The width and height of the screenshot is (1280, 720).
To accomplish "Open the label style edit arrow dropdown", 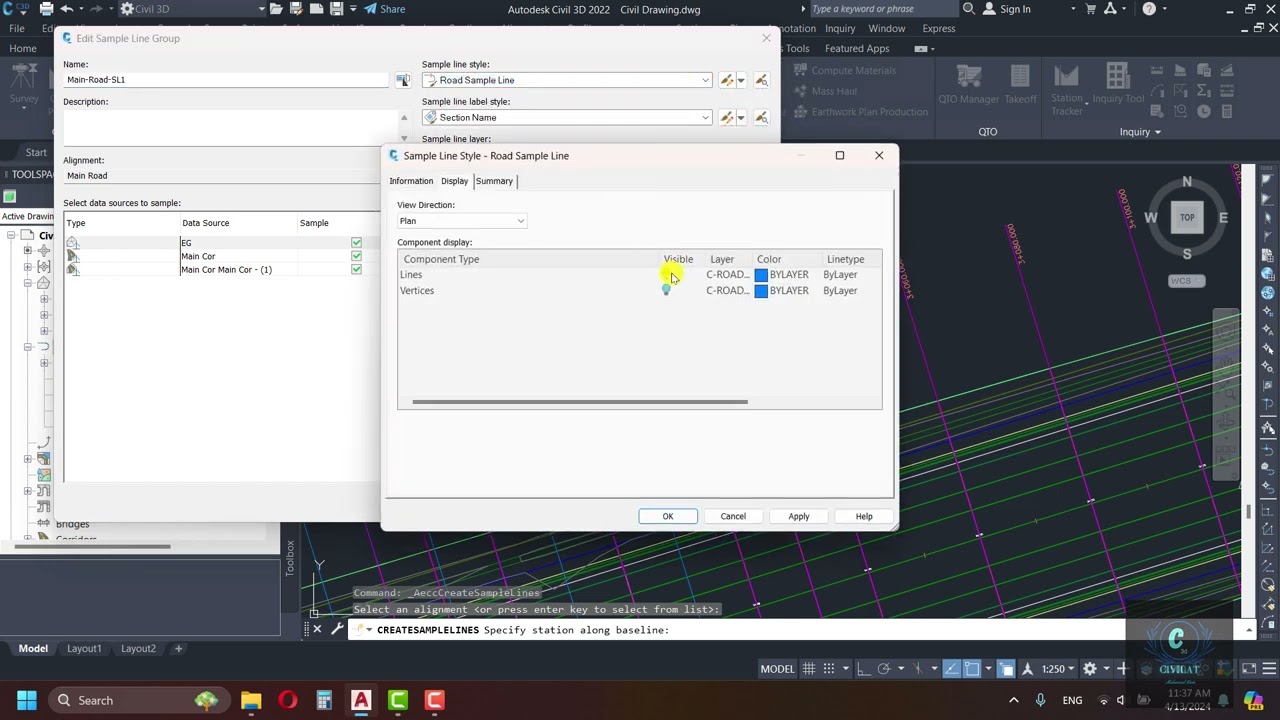I will [740, 117].
